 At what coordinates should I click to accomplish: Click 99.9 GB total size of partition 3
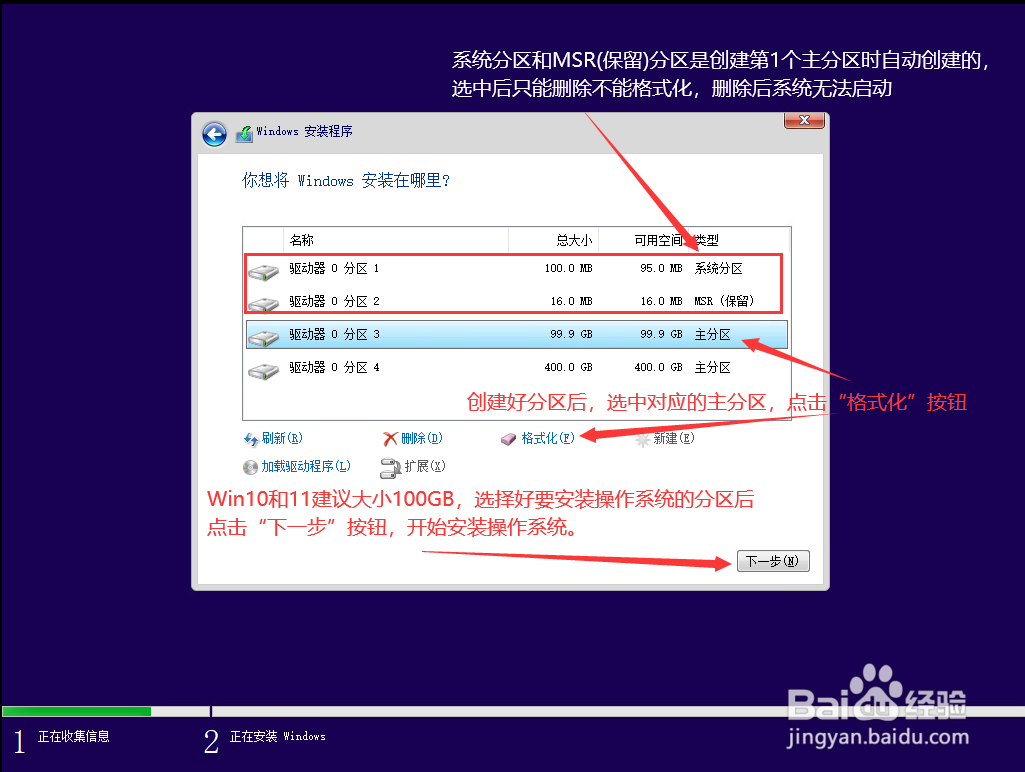pos(571,335)
